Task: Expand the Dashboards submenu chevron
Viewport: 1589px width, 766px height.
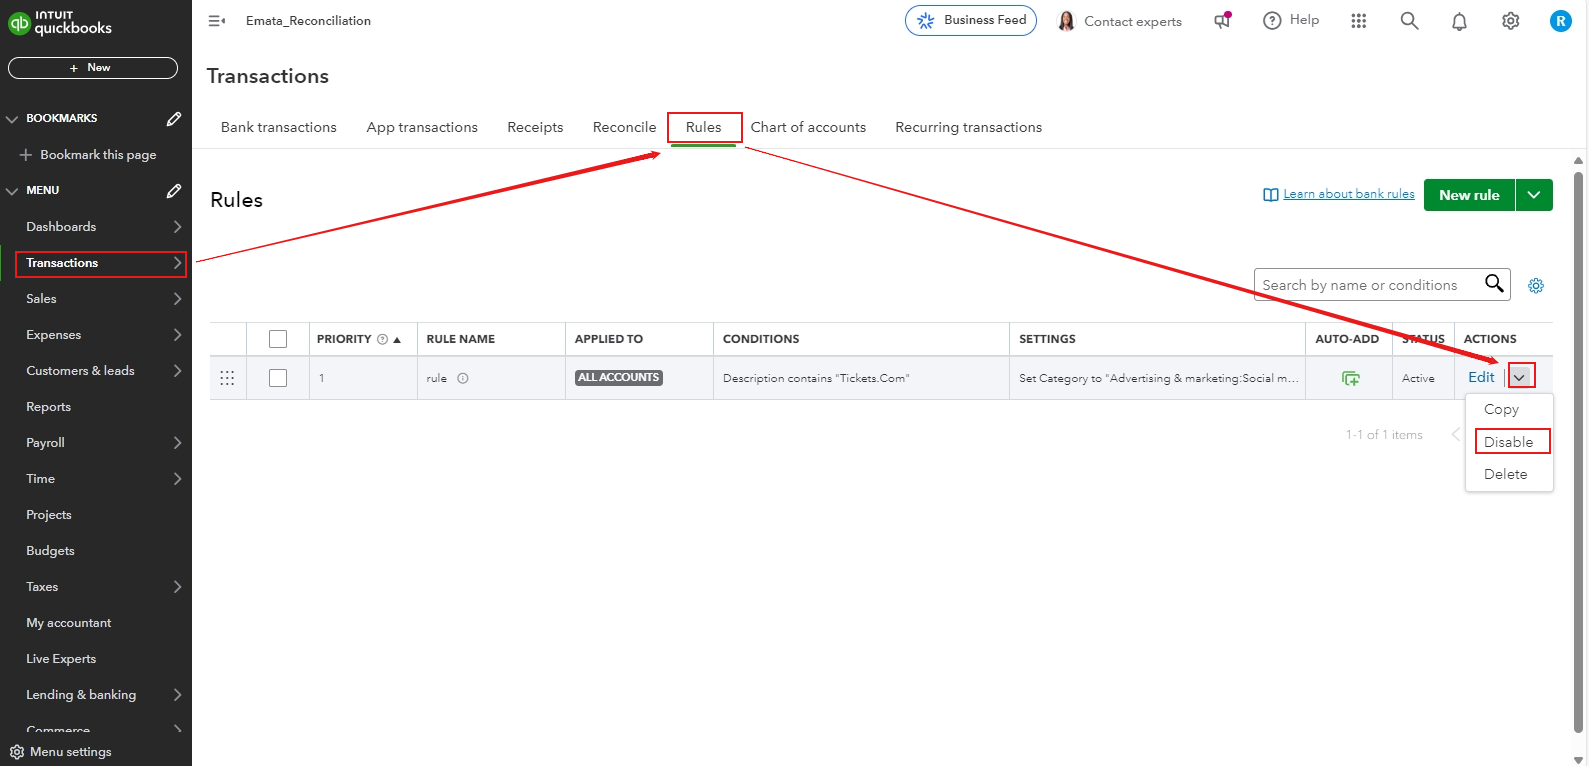Action: point(177,227)
